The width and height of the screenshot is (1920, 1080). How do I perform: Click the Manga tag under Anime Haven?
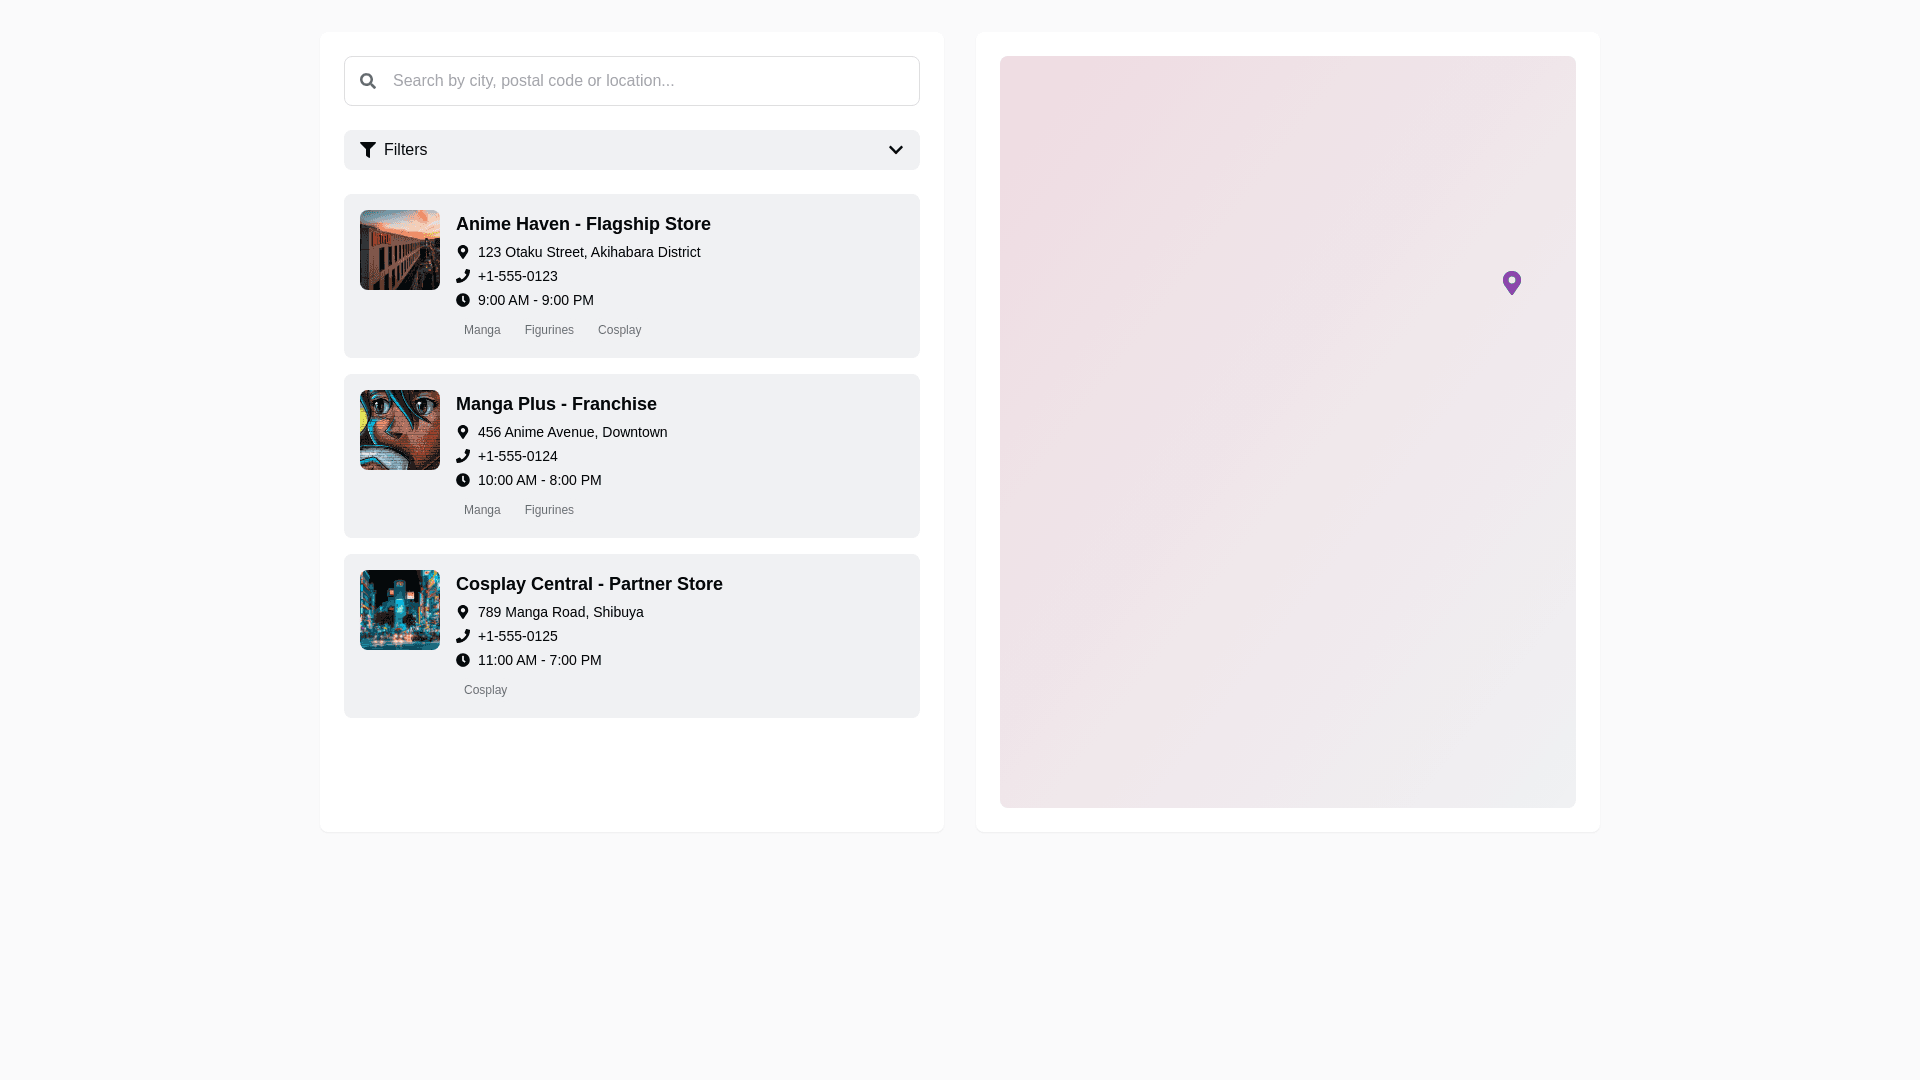(482, 330)
